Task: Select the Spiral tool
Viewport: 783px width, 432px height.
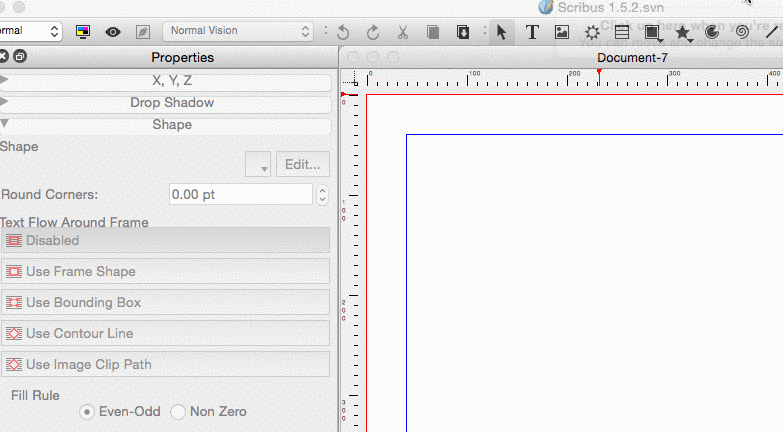Action: [742, 32]
